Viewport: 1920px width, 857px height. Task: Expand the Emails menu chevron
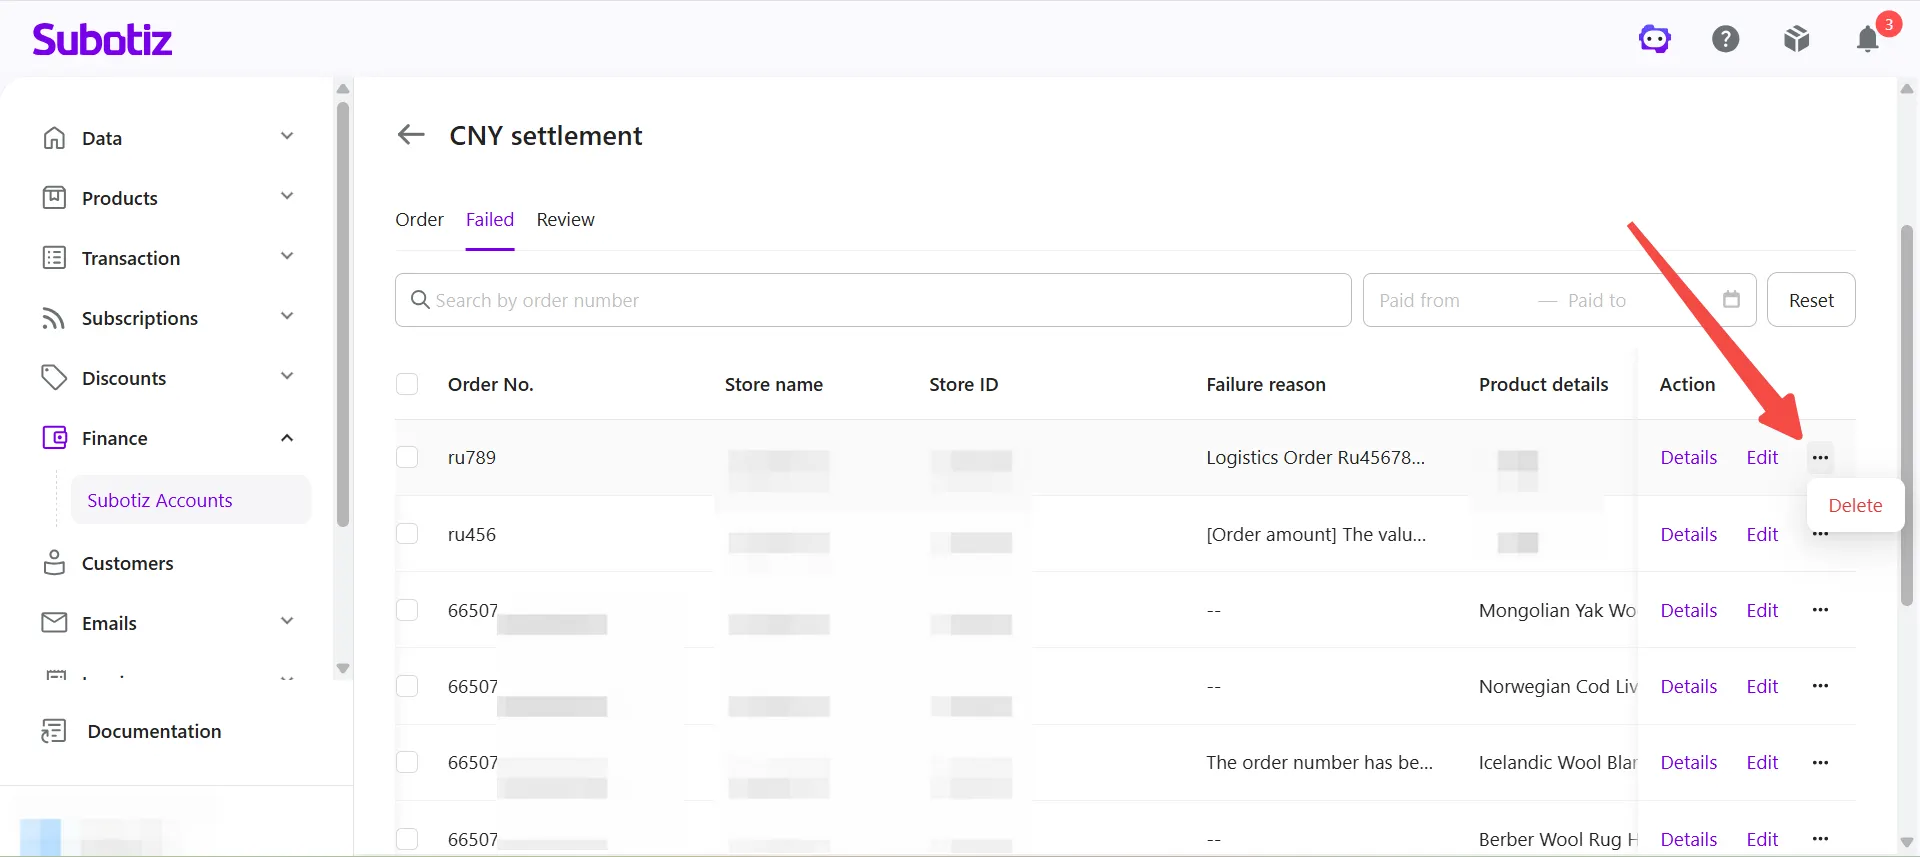click(287, 621)
